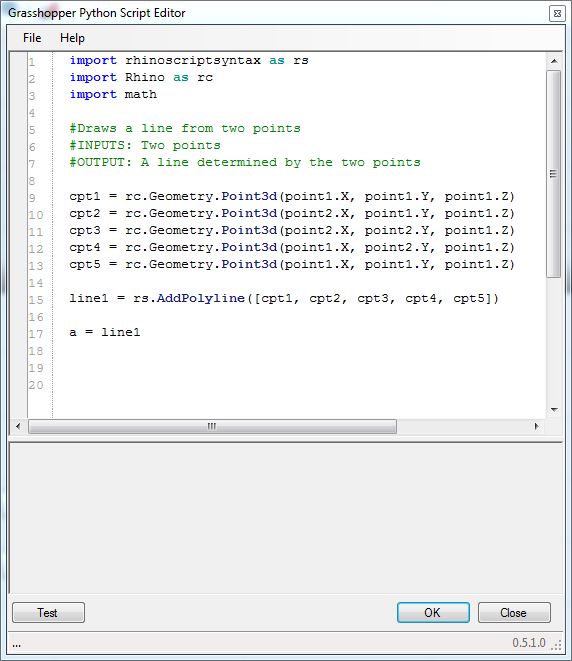Click the 'a = line1' line
Image resolution: width=572 pixels, height=661 pixels.
(x=105, y=332)
